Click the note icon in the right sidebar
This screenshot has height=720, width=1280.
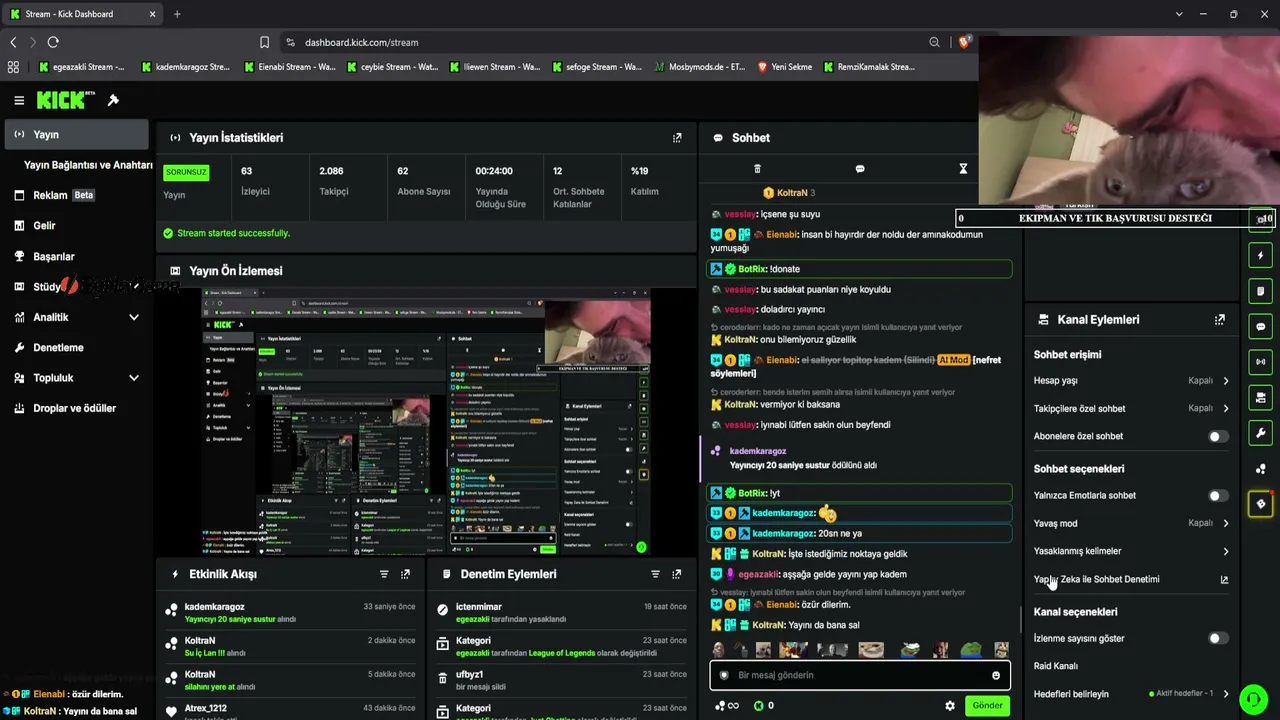pyautogui.click(x=1261, y=291)
